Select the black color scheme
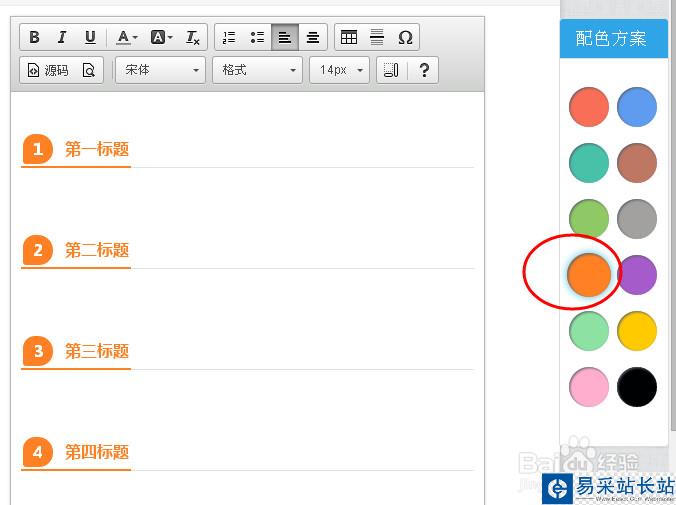The width and height of the screenshot is (676, 505). (637, 387)
